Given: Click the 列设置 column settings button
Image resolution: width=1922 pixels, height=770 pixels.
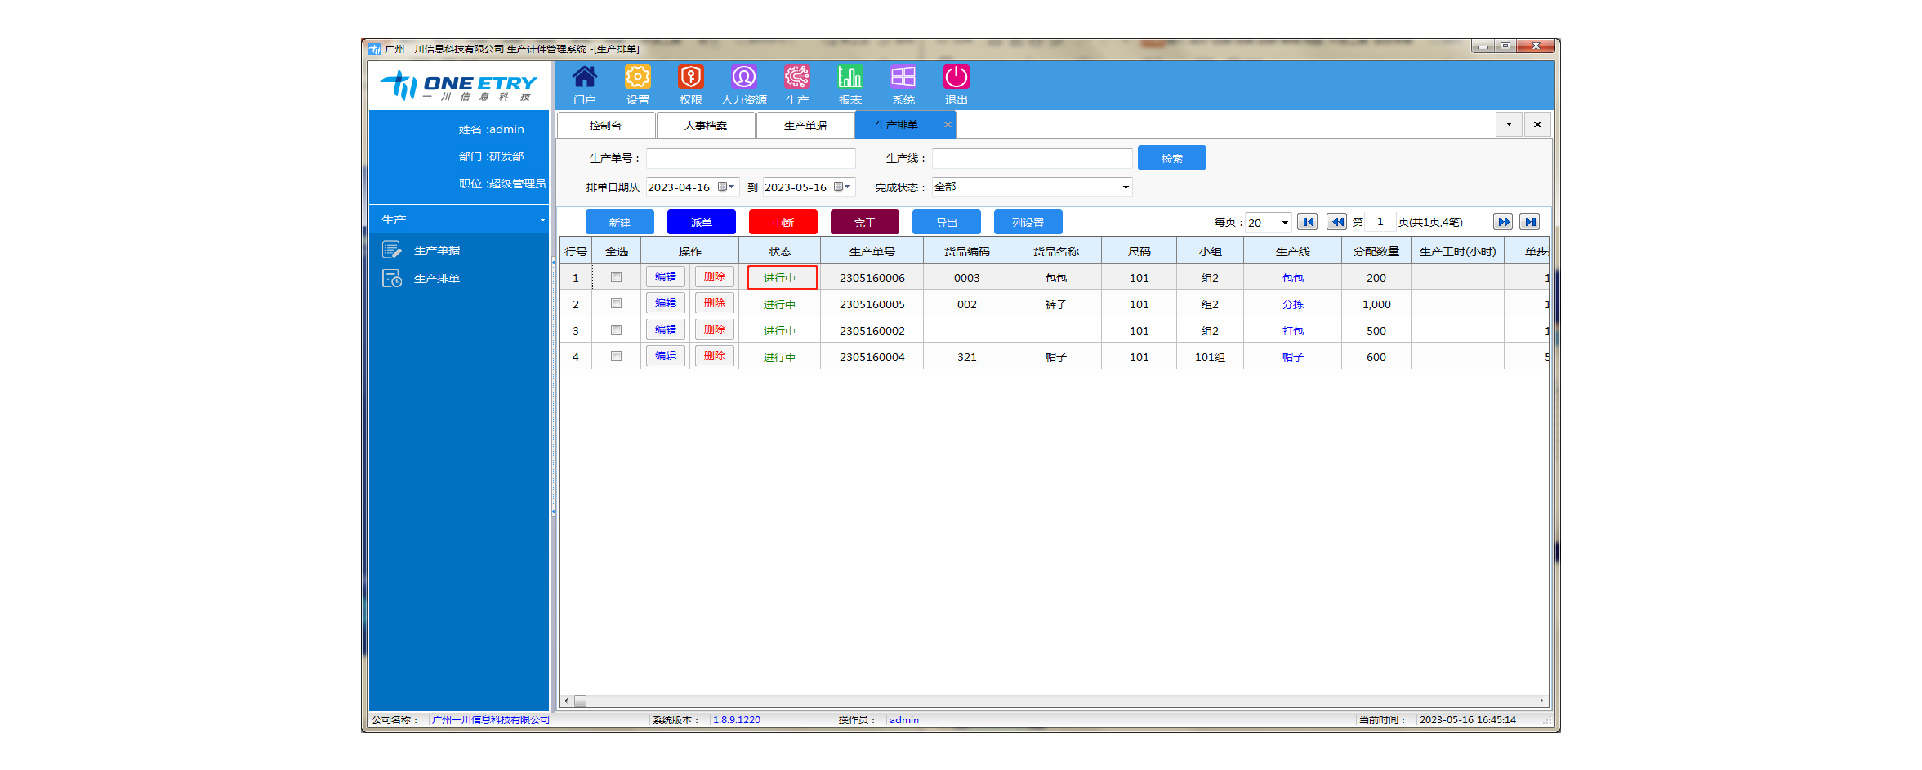Looking at the screenshot, I should pos(1028,222).
